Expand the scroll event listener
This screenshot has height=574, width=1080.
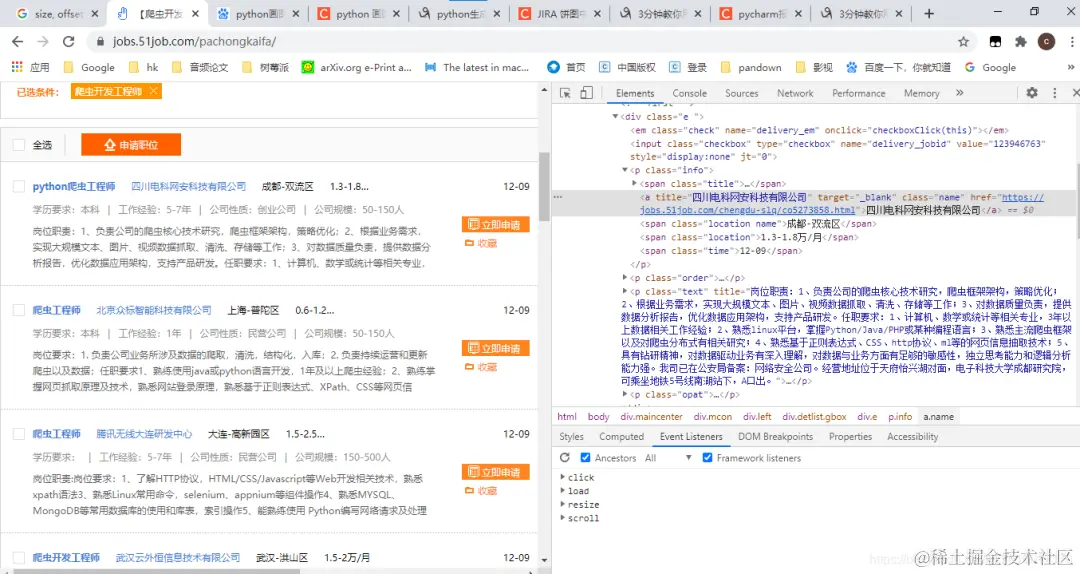pos(563,518)
